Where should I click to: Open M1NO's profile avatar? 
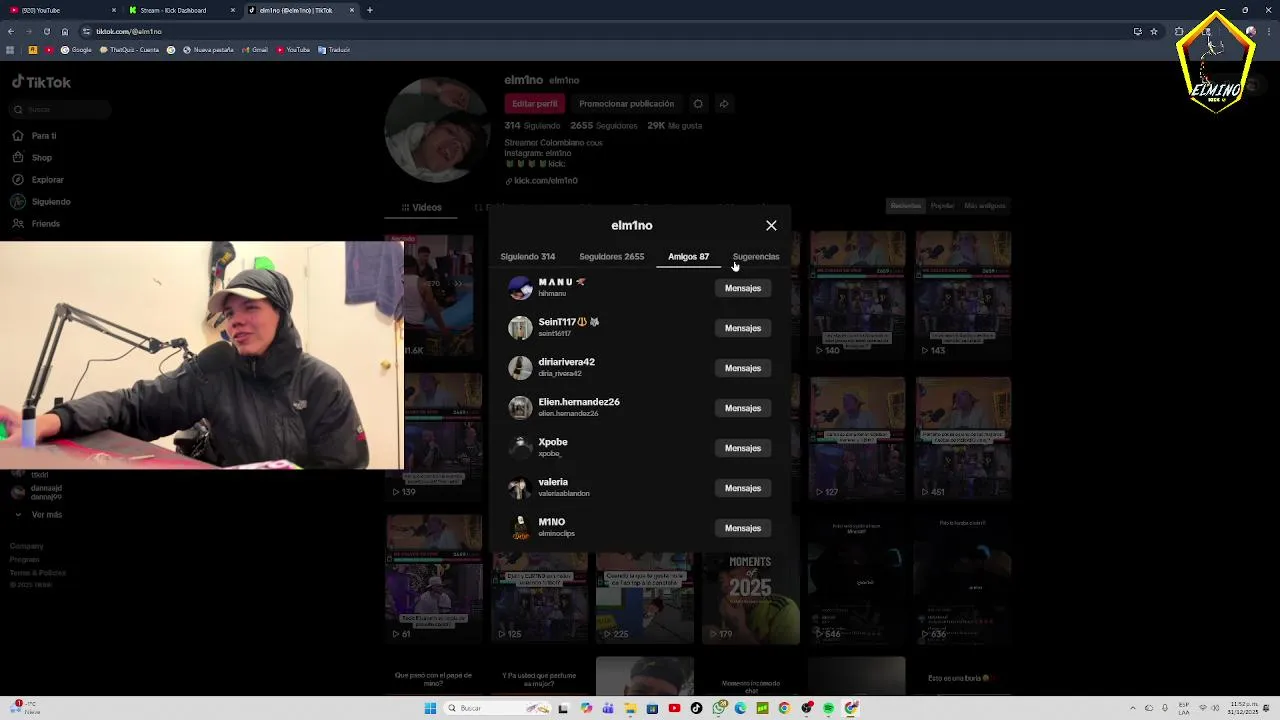coord(520,528)
